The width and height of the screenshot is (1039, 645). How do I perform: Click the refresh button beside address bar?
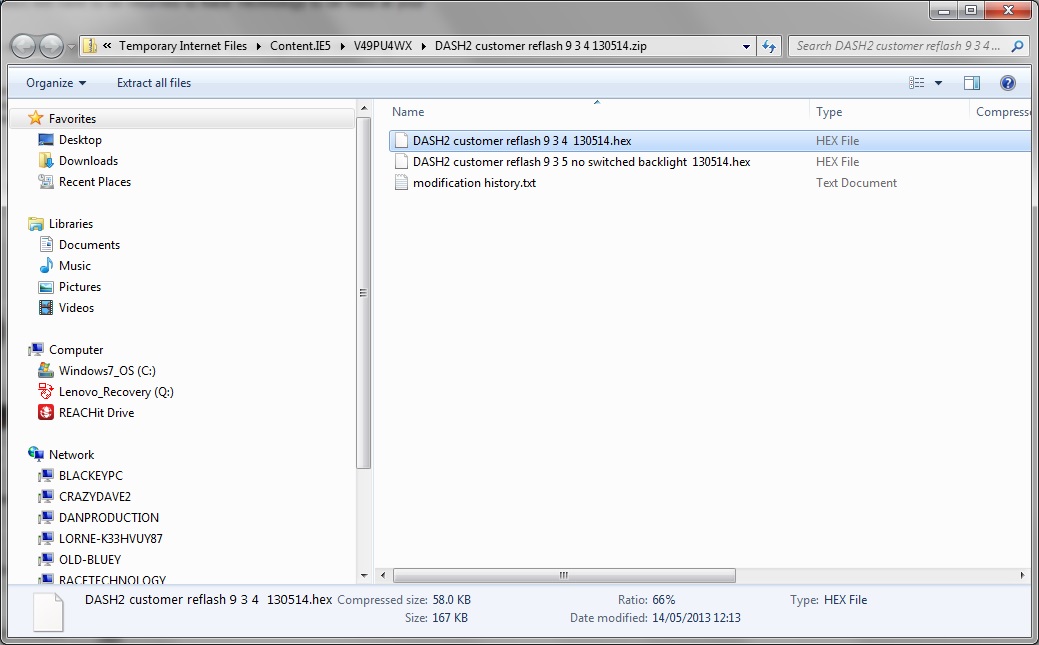pos(769,46)
